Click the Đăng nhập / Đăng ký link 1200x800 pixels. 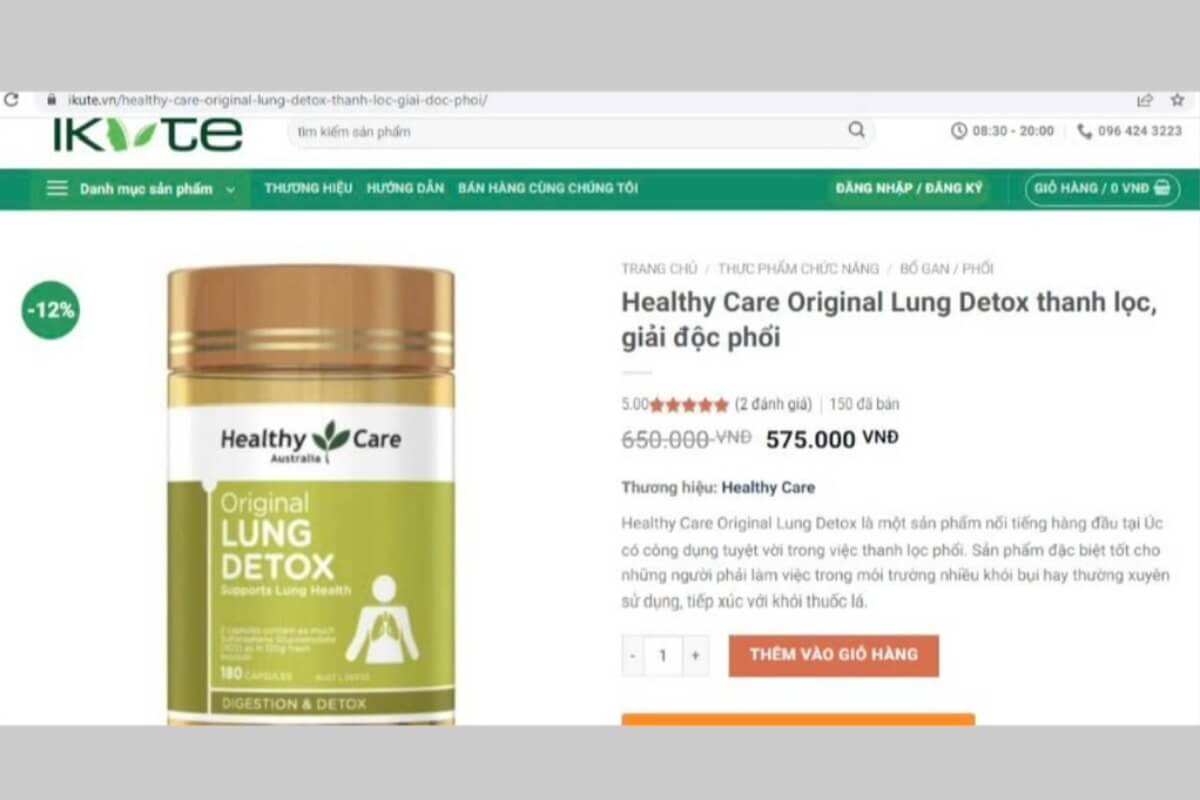909,188
